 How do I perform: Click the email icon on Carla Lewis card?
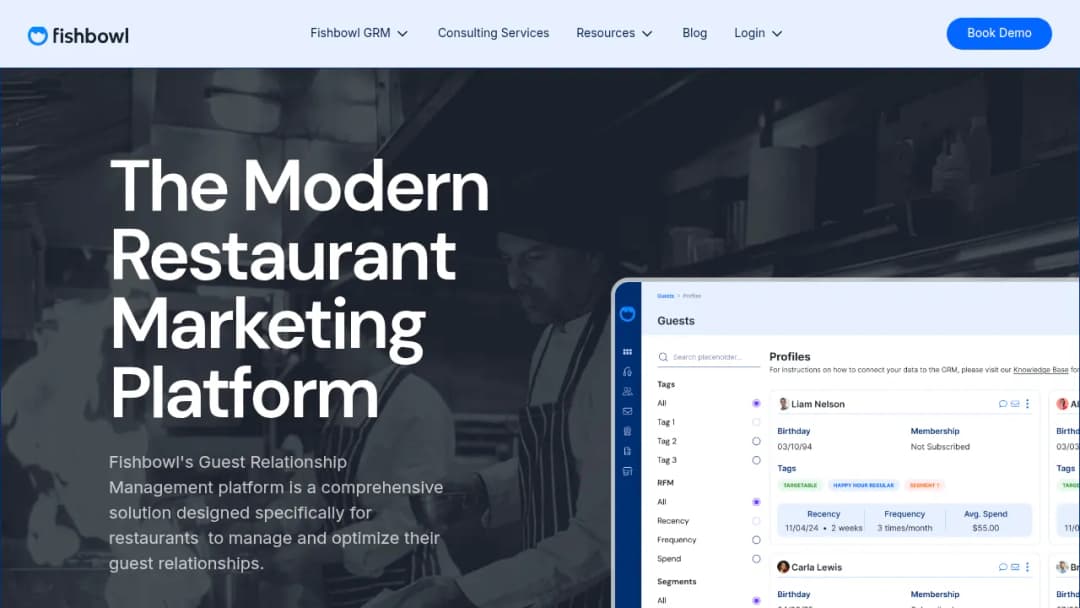(x=1015, y=567)
